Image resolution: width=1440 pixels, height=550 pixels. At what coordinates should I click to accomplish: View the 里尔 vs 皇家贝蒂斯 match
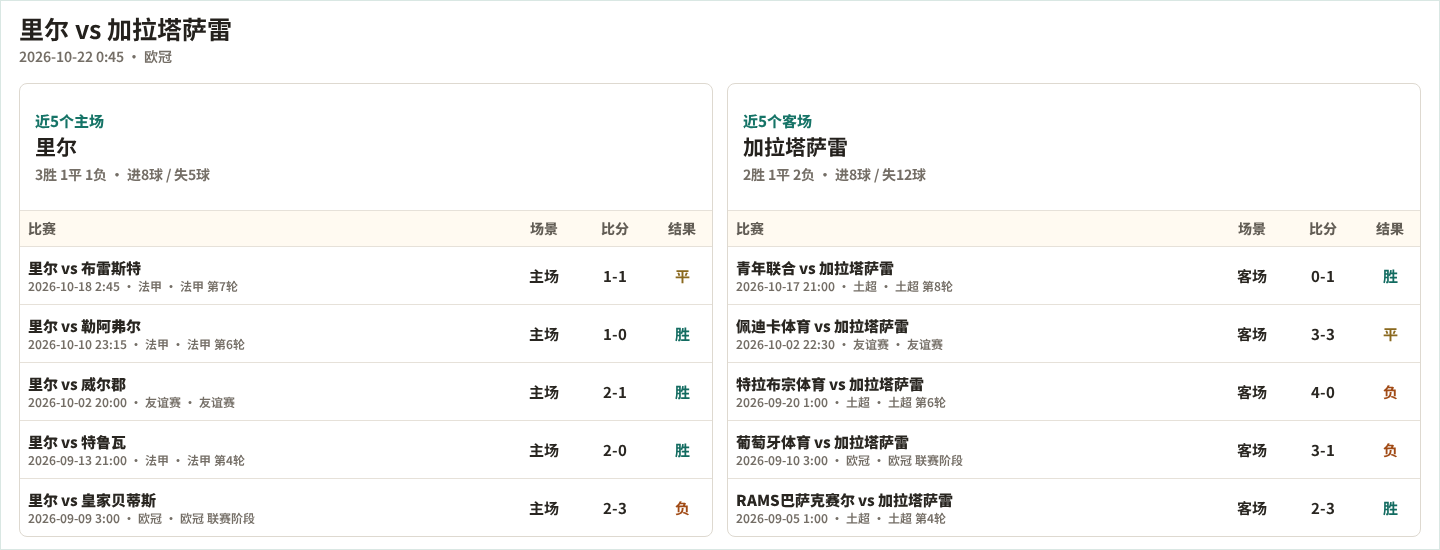pos(366,508)
